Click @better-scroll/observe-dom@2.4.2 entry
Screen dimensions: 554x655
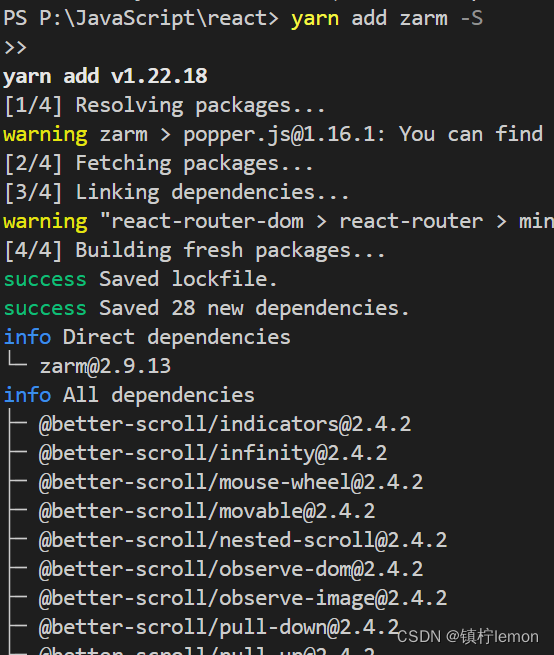point(231,569)
